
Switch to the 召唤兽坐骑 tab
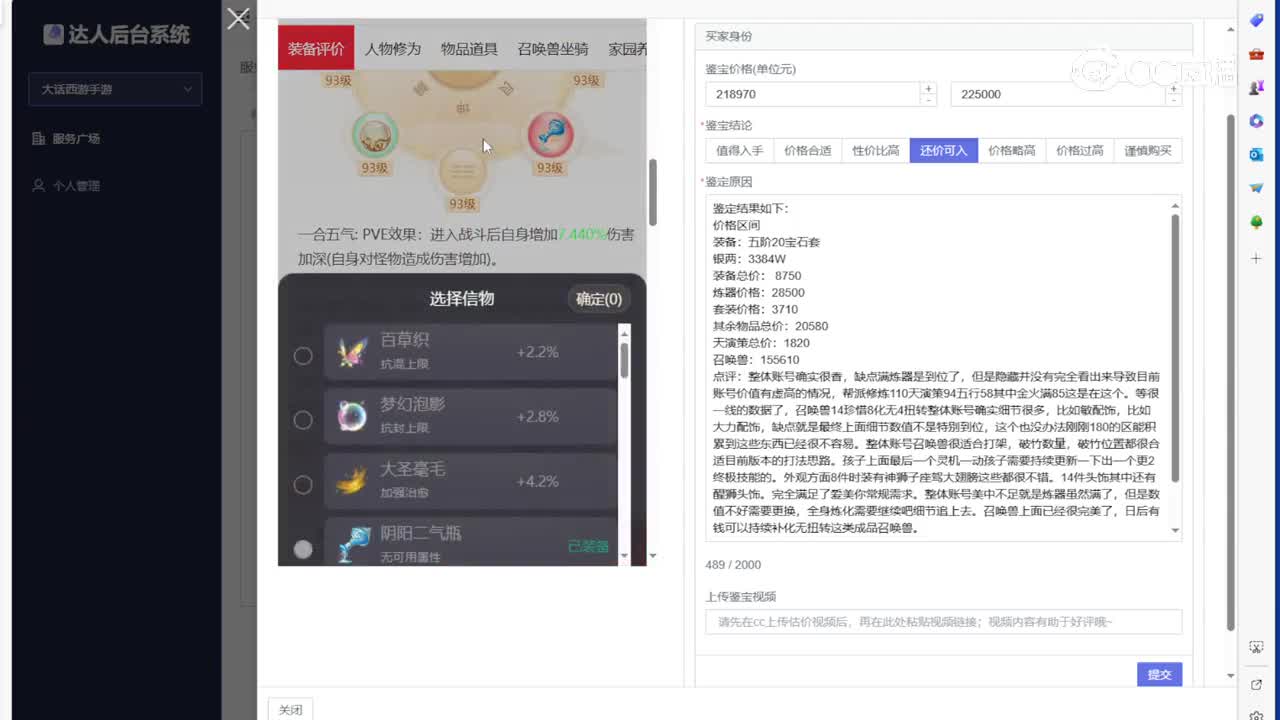point(554,47)
